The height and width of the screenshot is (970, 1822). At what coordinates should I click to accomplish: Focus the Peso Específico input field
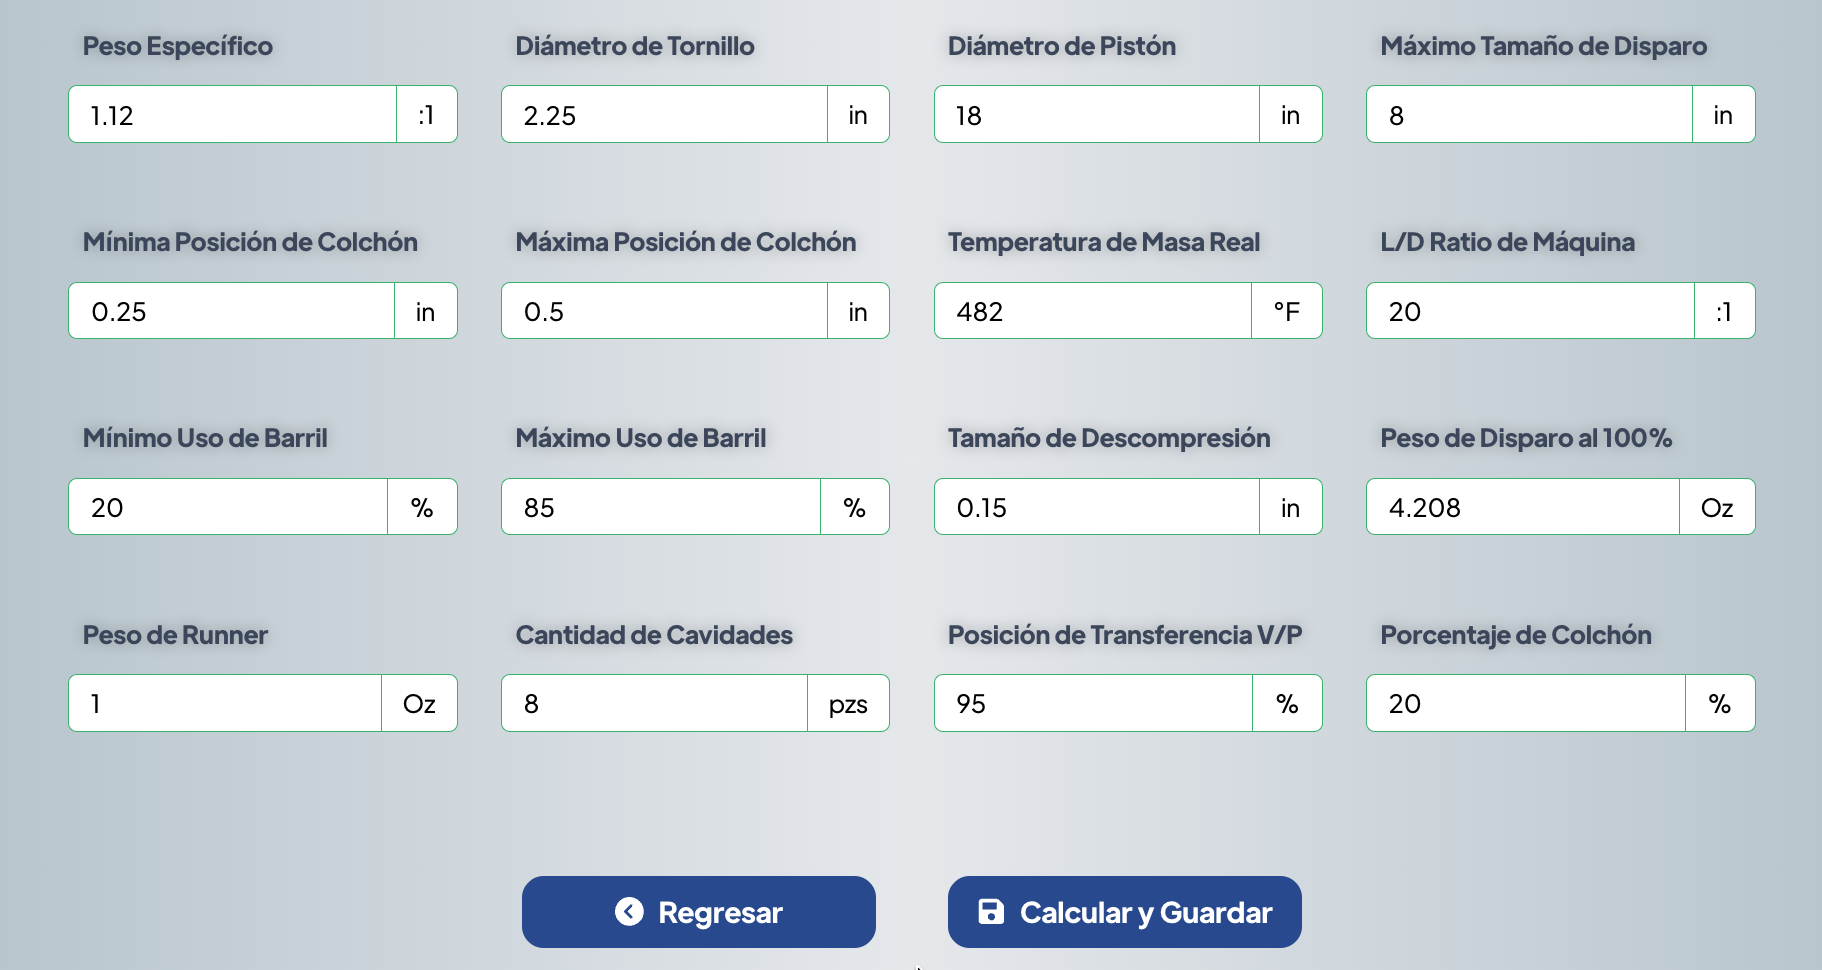(x=232, y=115)
